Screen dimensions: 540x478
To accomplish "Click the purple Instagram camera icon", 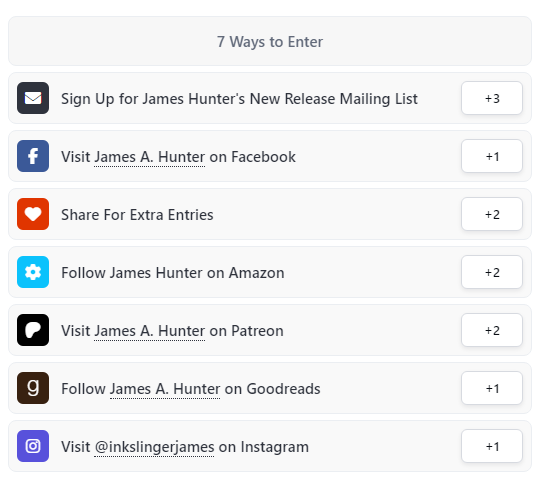I will [x=33, y=446].
